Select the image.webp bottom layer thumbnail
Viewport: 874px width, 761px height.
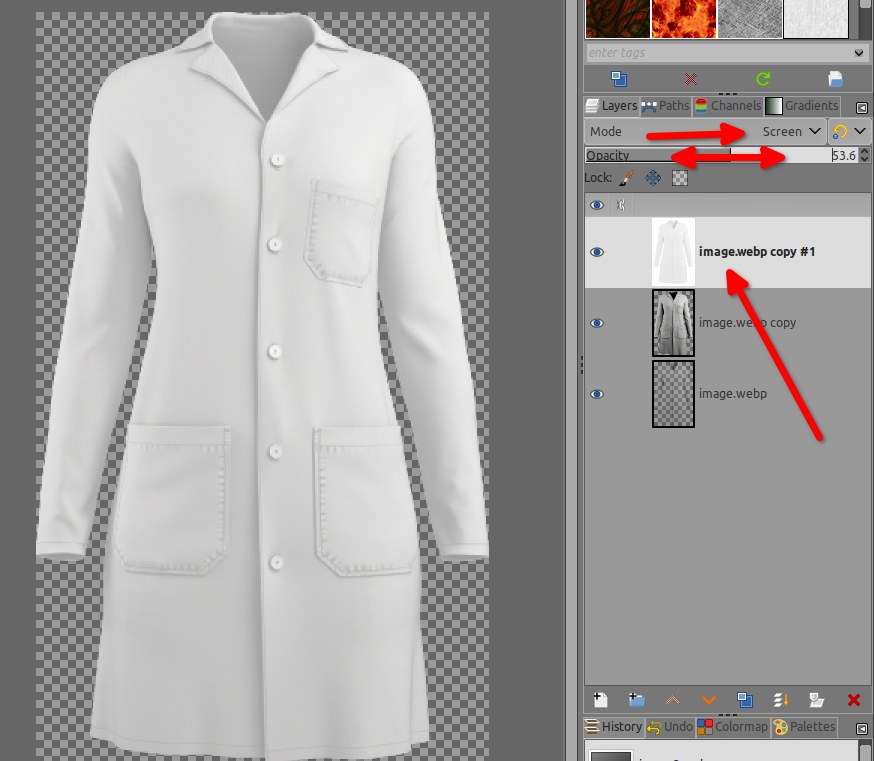(x=673, y=394)
